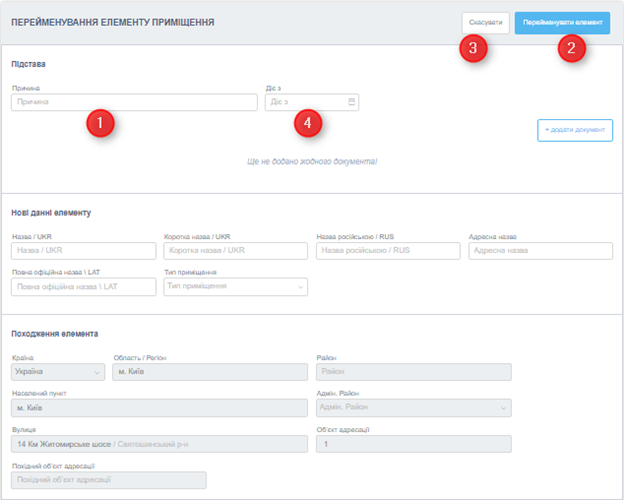This screenshot has width=624, height=500.
Task: Select the Назва / UKR text field
Action: [83, 250]
